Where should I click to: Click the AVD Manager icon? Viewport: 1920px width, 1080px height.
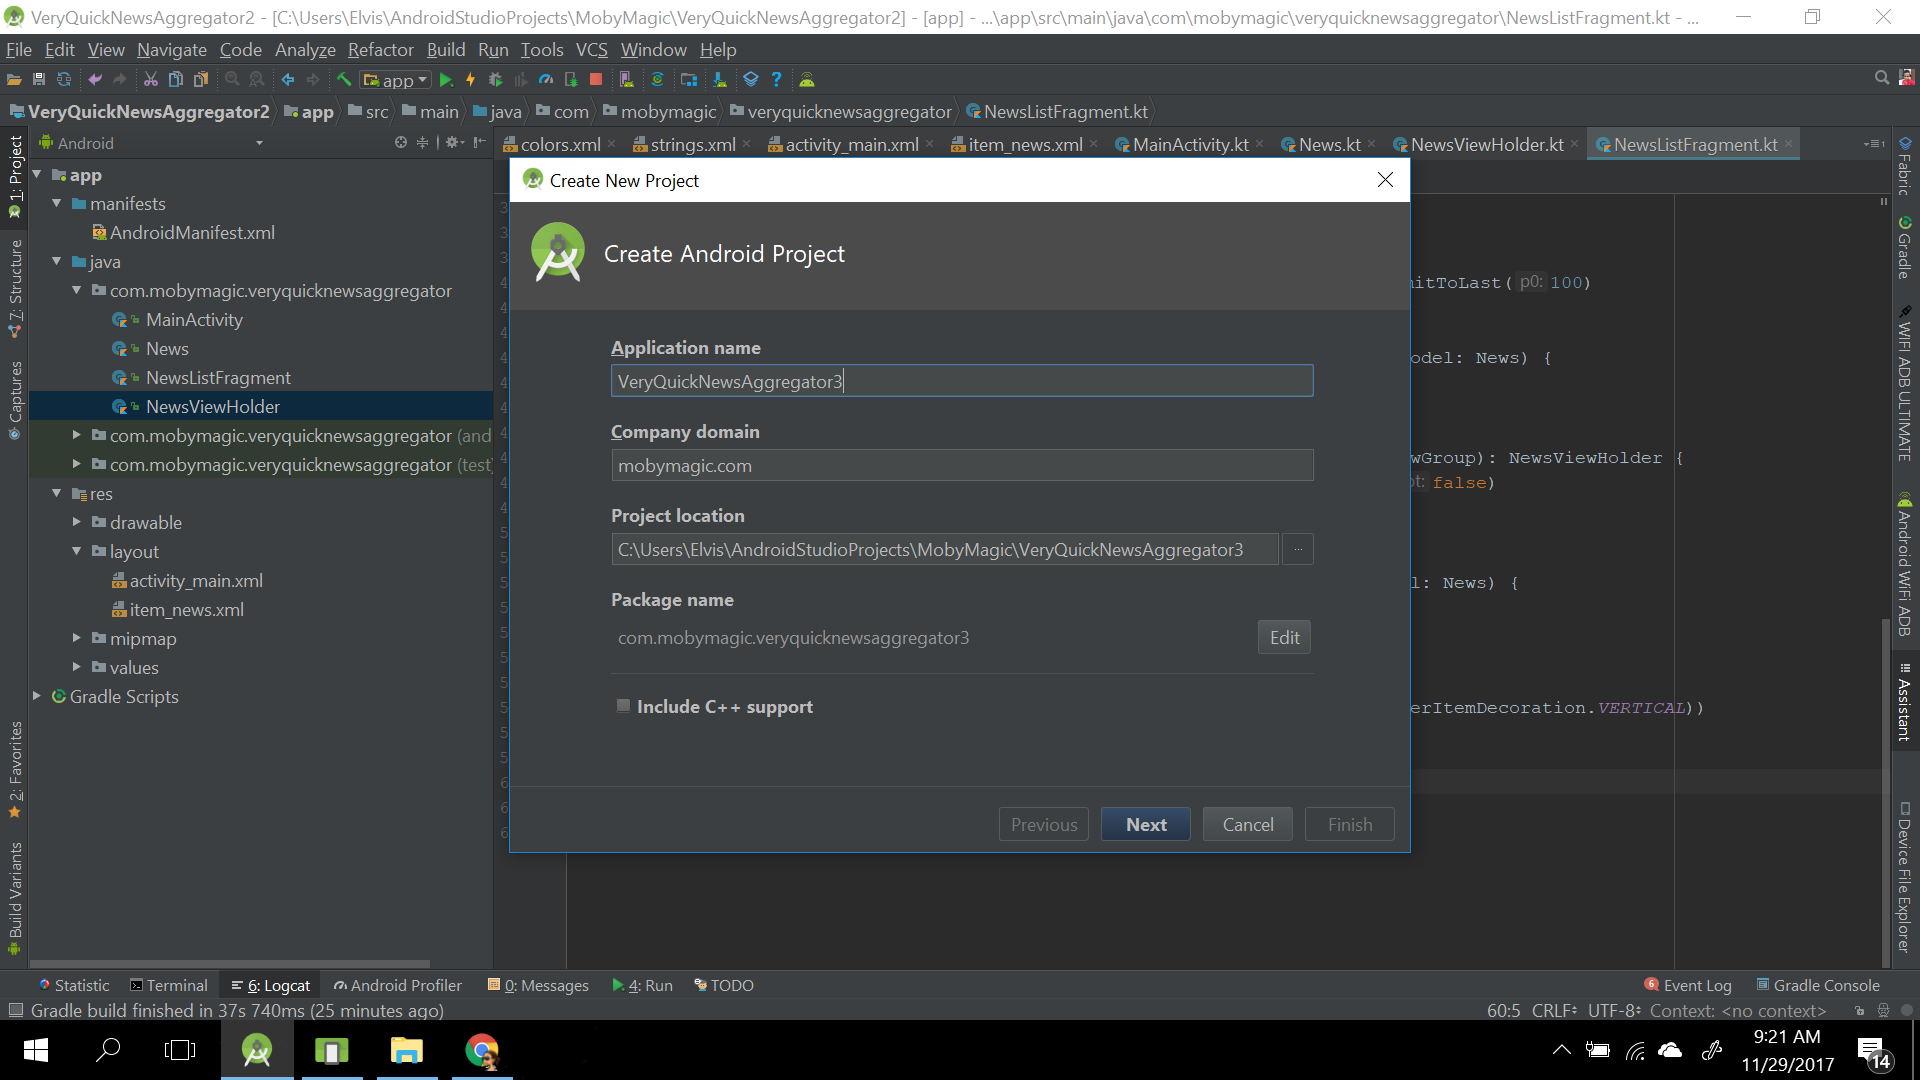pos(627,80)
